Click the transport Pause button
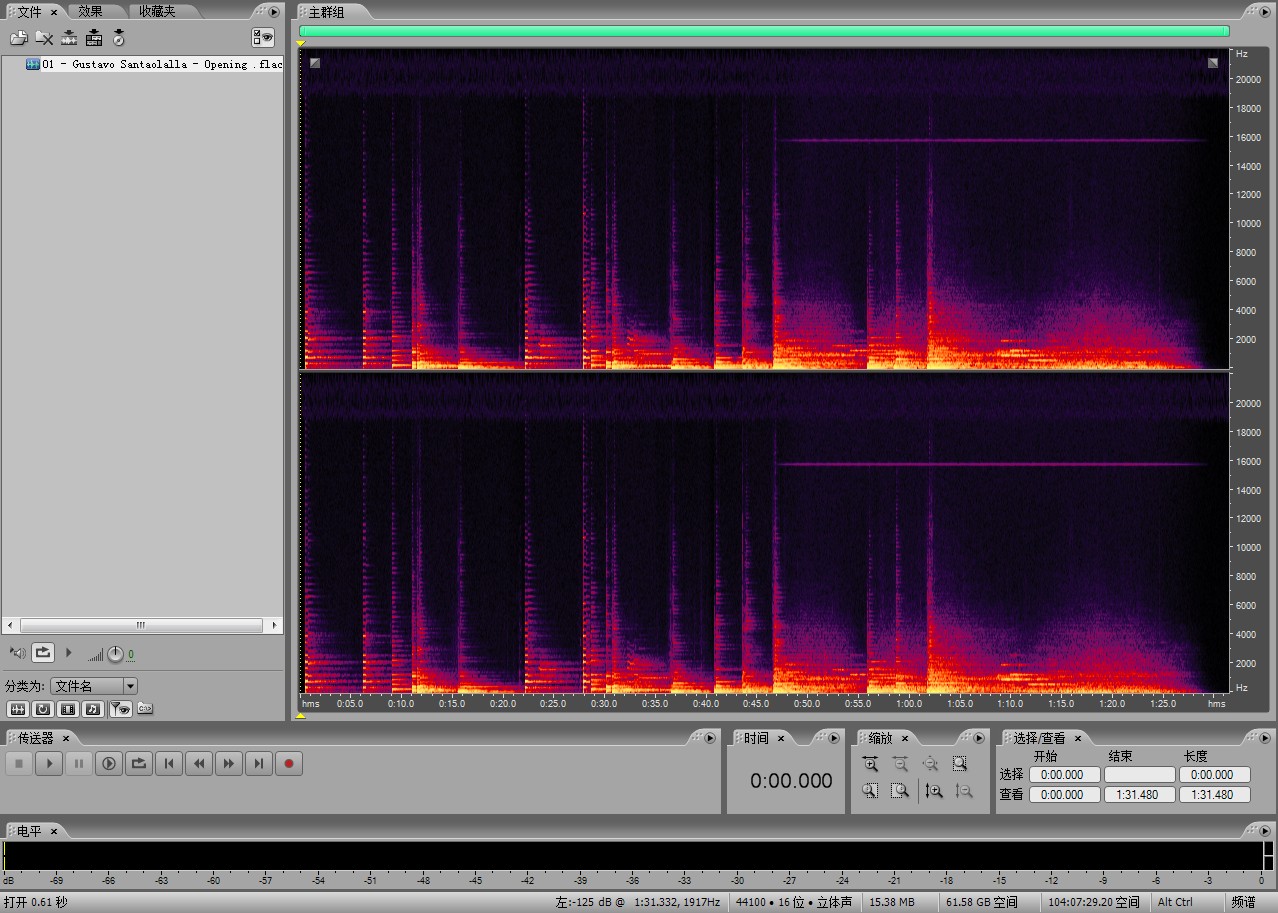The width and height of the screenshot is (1278, 913). [x=79, y=764]
